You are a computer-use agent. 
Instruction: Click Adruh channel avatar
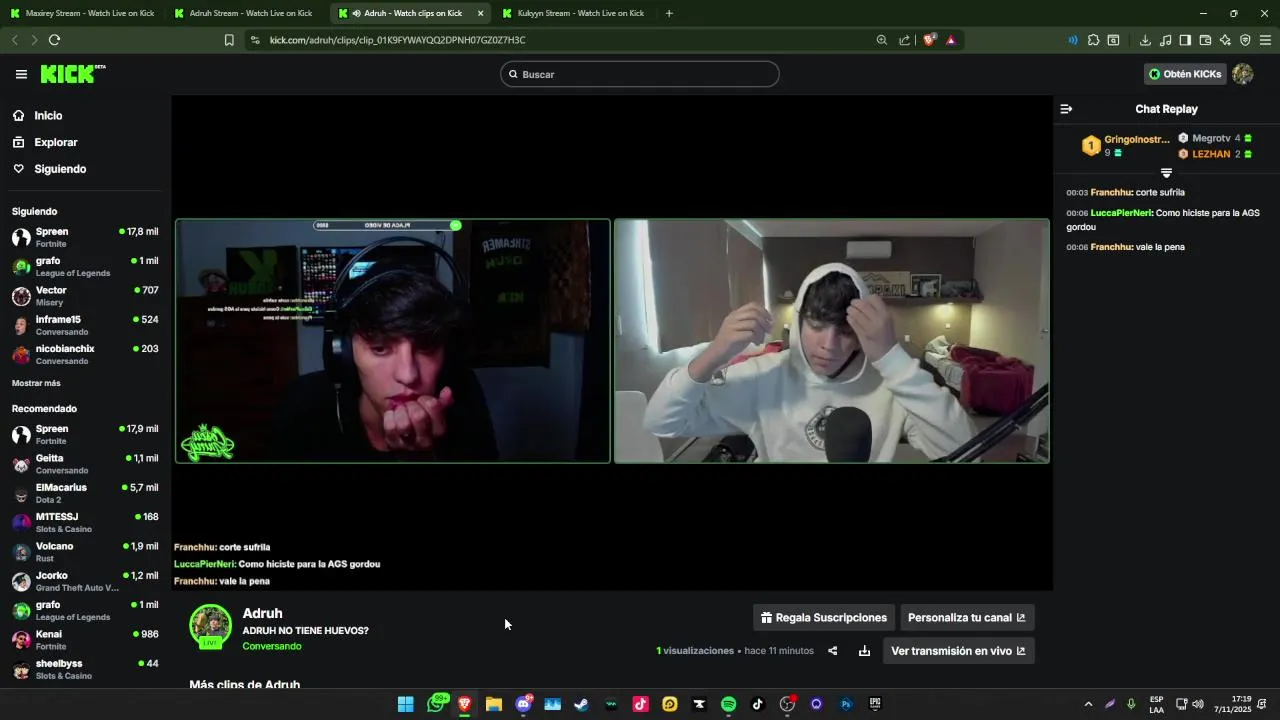point(210,626)
